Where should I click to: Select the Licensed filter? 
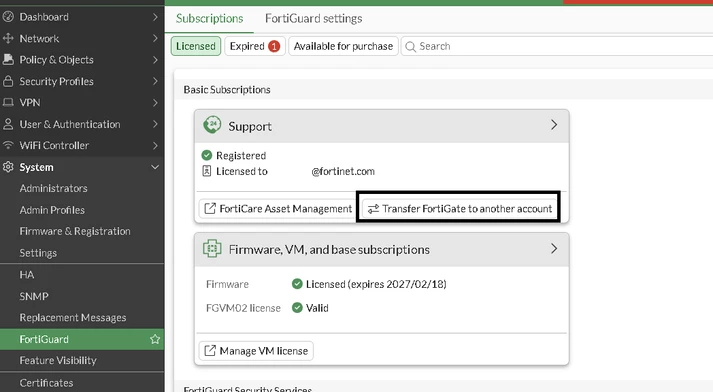coord(196,46)
